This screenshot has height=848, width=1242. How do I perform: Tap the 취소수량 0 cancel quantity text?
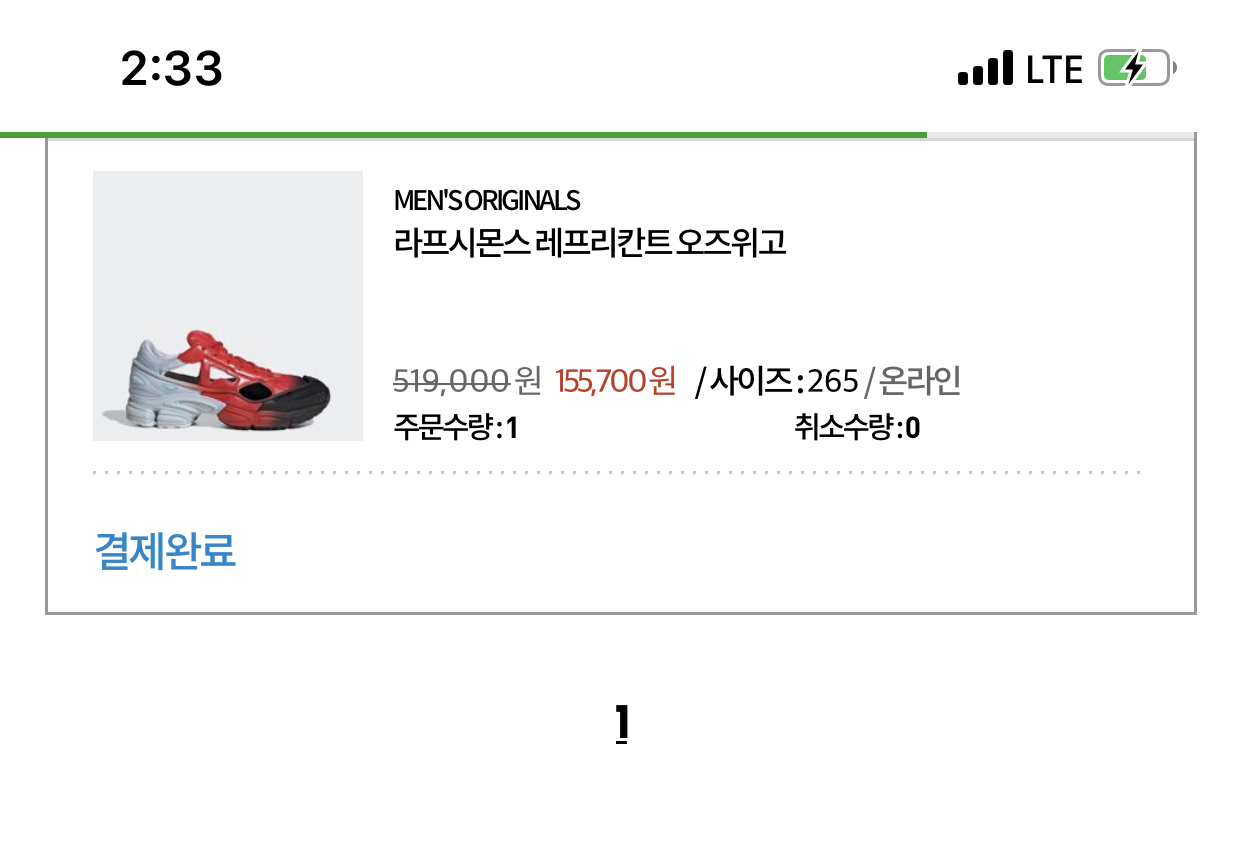coord(858,429)
